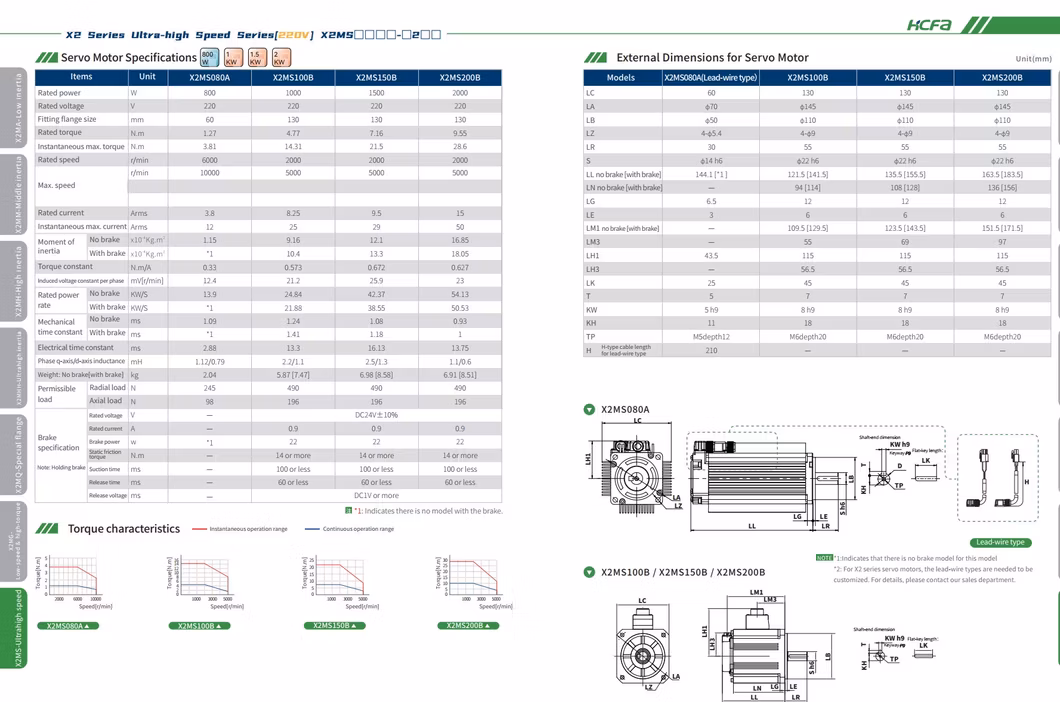Click the green circle arrow beside X2MS080A drawing title
Screen dimensions: 1060x702
589,409
